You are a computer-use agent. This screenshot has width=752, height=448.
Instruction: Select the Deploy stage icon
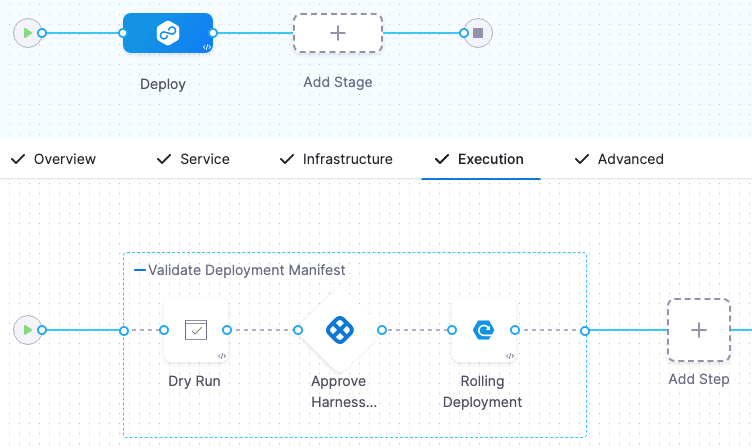coord(167,33)
